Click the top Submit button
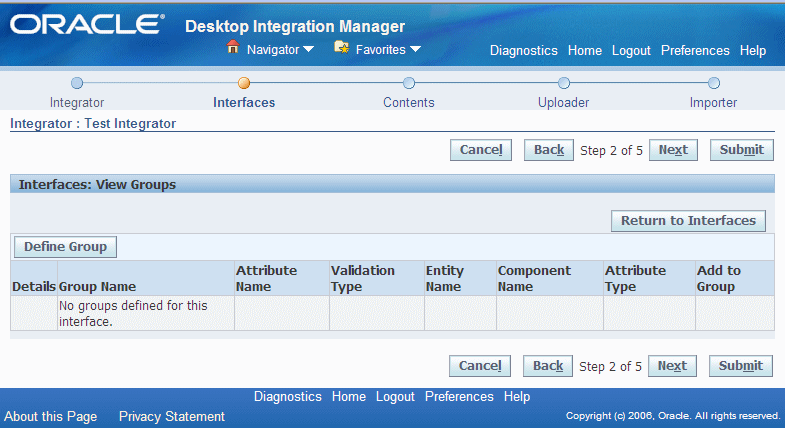Image resolution: width=785 pixels, height=428 pixels. (x=741, y=150)
